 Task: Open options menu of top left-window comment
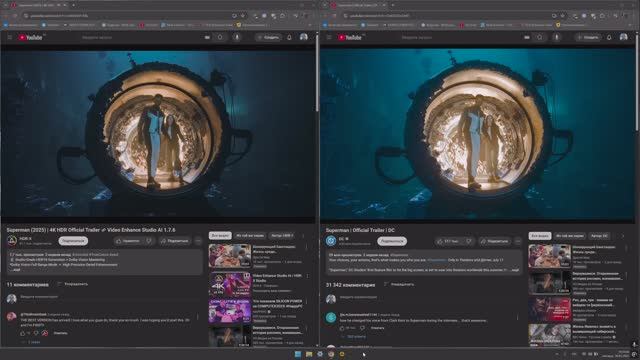[198, 317]
